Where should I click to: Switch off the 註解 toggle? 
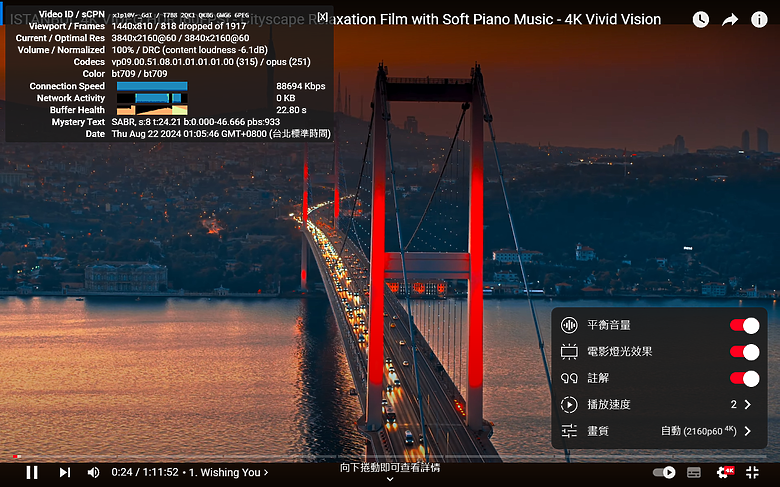click(x=744, y=379)
